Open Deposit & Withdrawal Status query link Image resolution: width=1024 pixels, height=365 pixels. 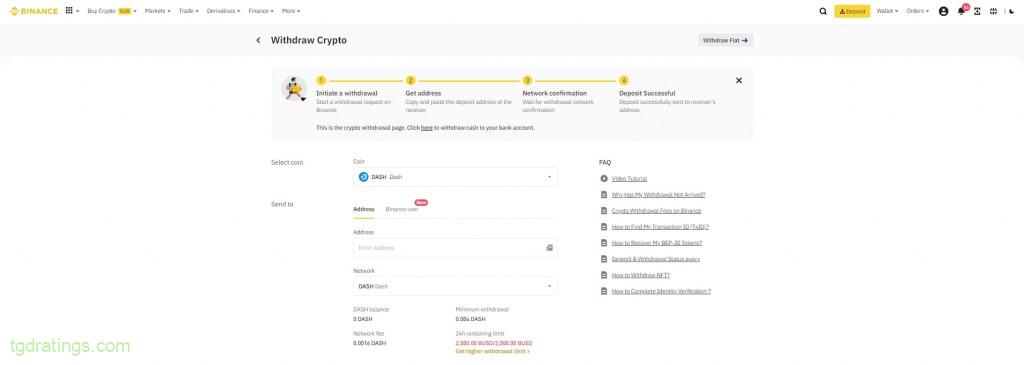pos(656,259)
